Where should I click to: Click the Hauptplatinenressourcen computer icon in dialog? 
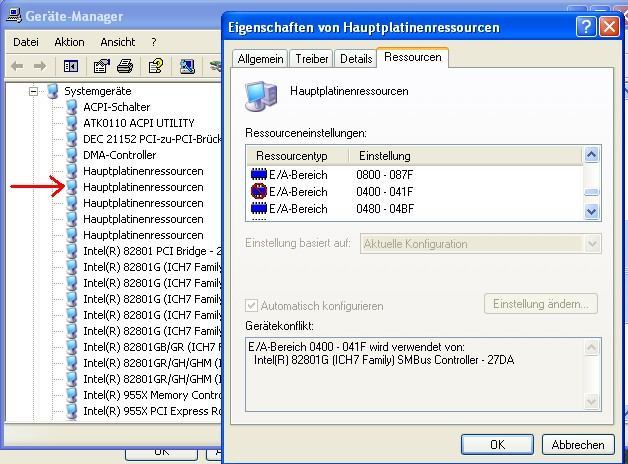pyautogui.click(x=261, y=96)
